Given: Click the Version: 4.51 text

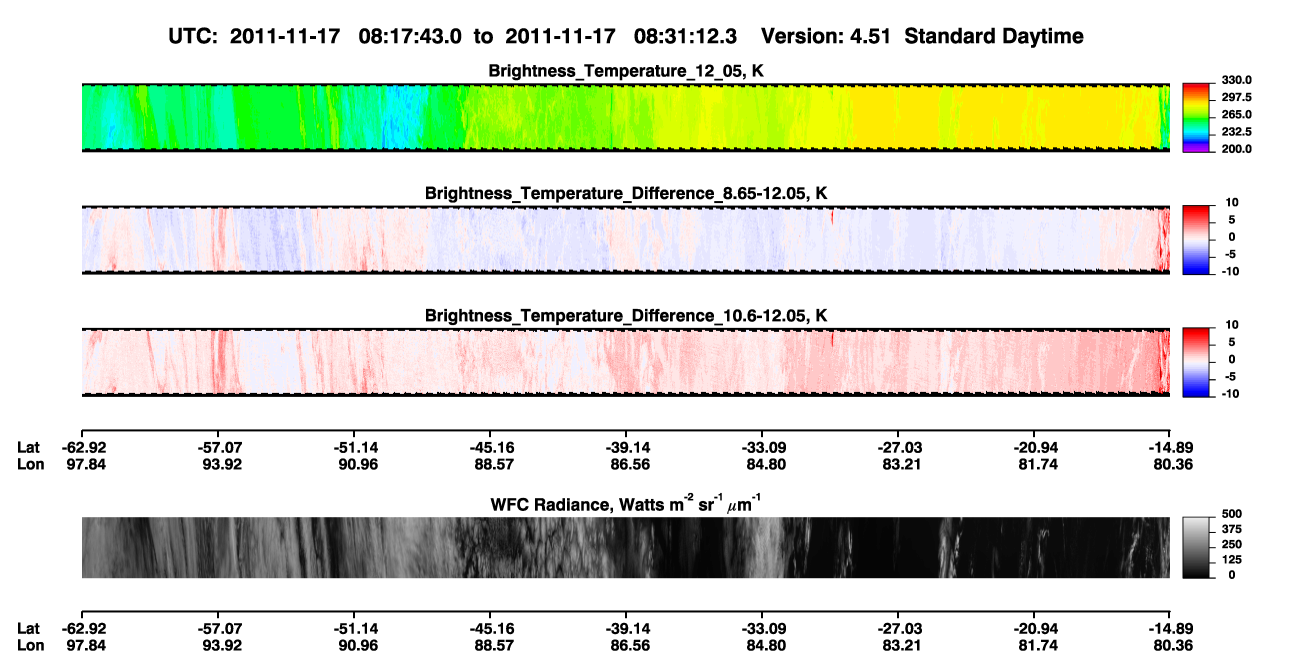Looking at the screenshot, I should [x=827, y=37].
